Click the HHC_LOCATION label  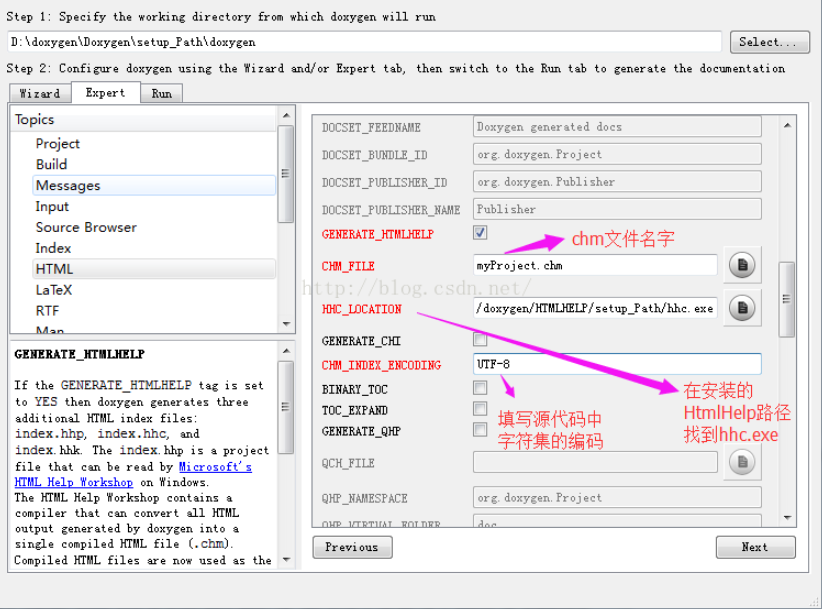[362, 309]
